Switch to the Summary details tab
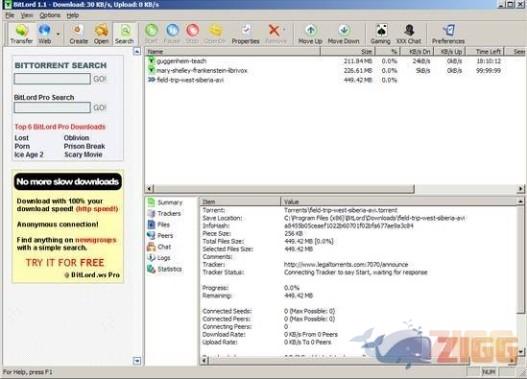Image resolution: width=527 pixels, height=379 pixels. coord(165,202)
